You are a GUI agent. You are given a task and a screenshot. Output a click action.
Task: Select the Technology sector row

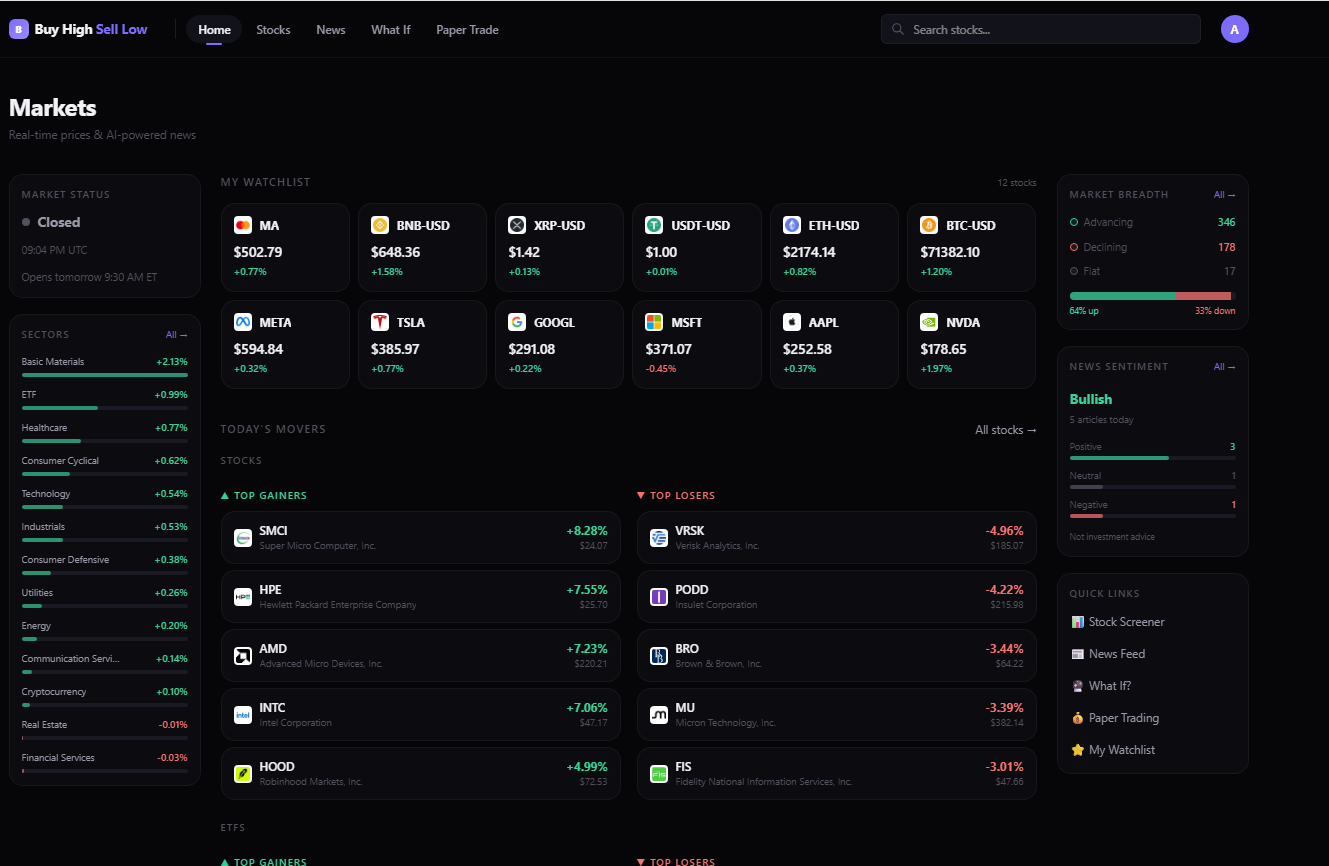tap(105, 498)
